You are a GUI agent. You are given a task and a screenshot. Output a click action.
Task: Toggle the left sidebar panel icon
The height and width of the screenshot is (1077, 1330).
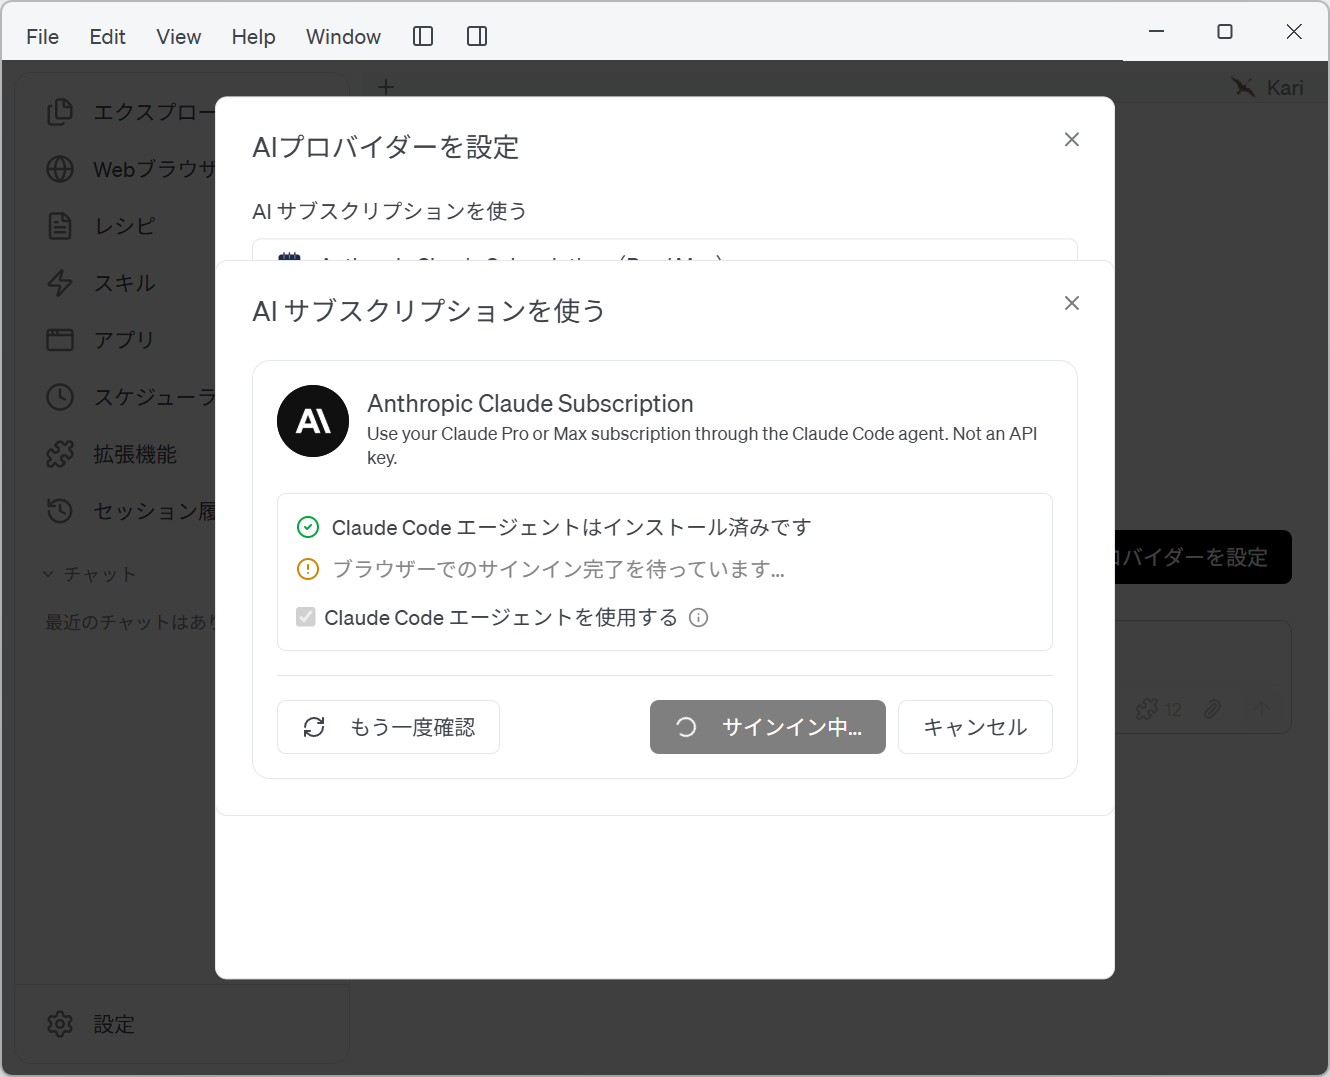(x=423, y=36)
